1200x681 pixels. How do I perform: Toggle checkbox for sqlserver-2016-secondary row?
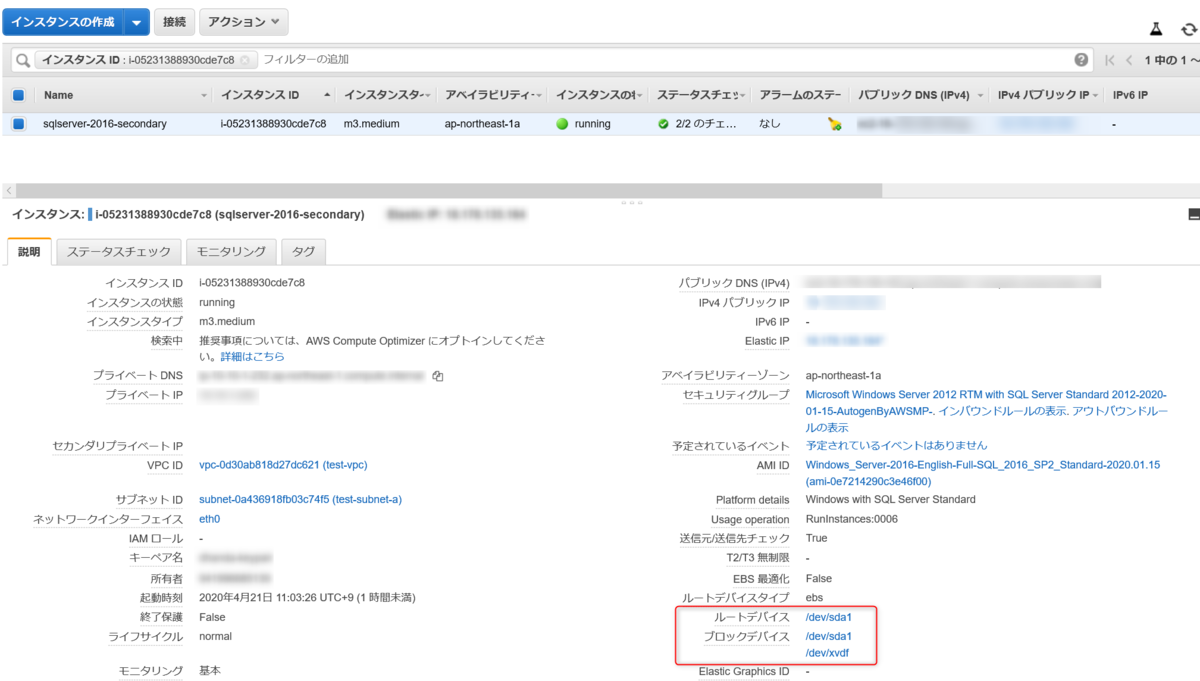(18, 124)
